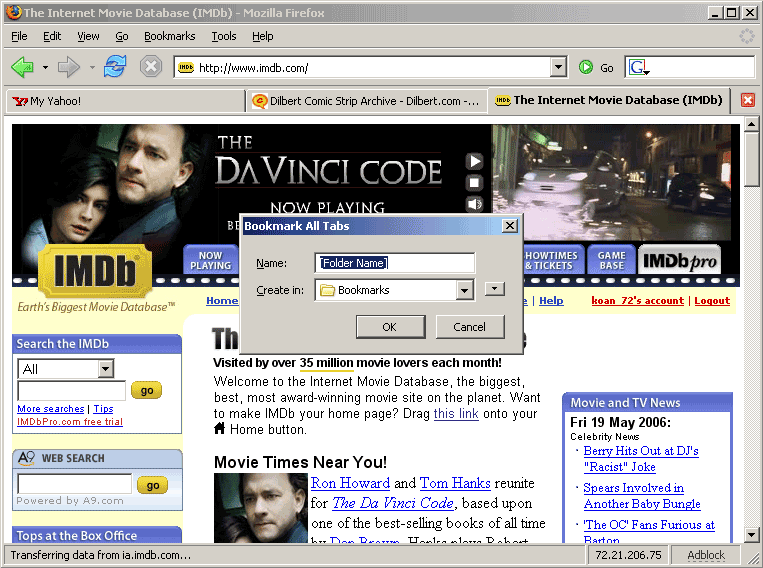The width and height of the screenshot is (763, 568).
Task: Reload the page with the refresh icon
Action: click(x=115, y=67)
